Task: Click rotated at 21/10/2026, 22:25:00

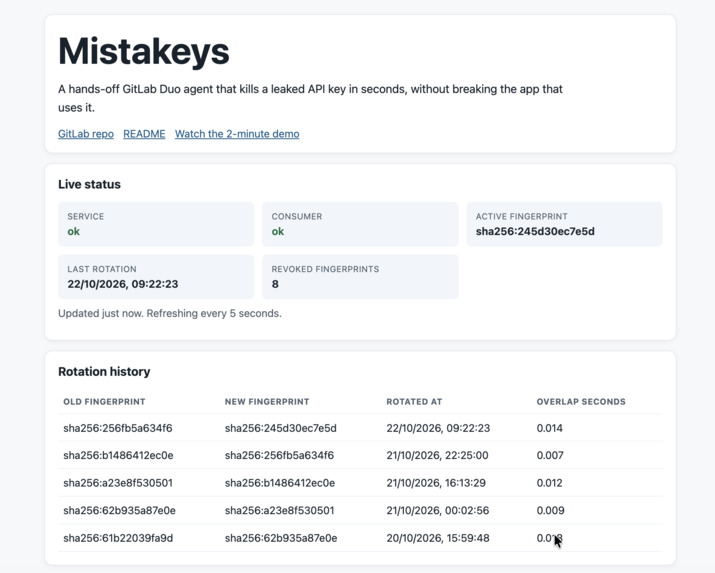Action: (x=437, y=455)
